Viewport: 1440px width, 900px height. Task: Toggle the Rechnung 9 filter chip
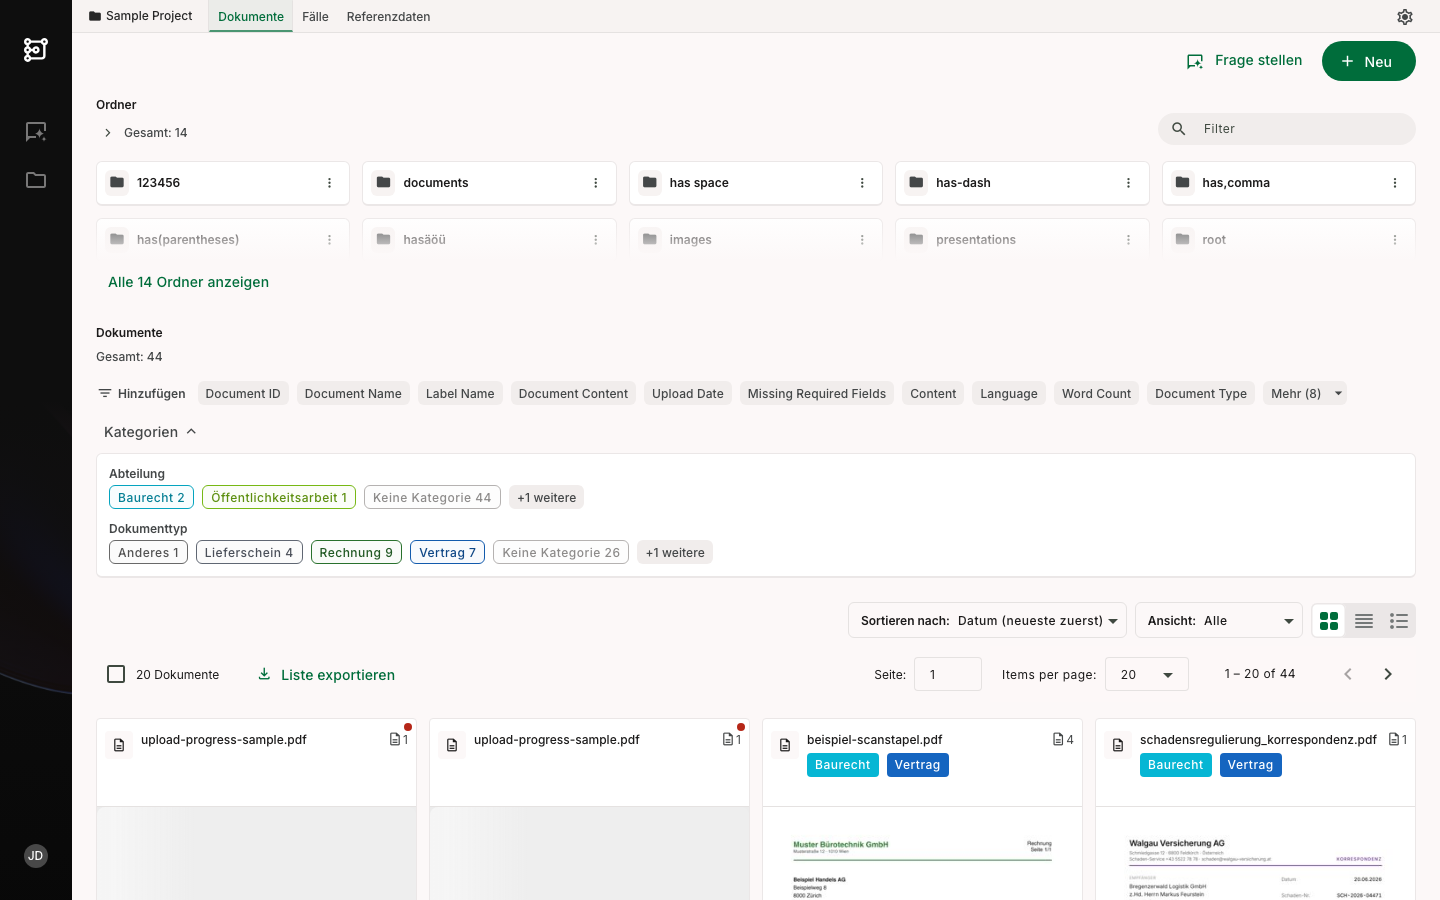(356, 553)
